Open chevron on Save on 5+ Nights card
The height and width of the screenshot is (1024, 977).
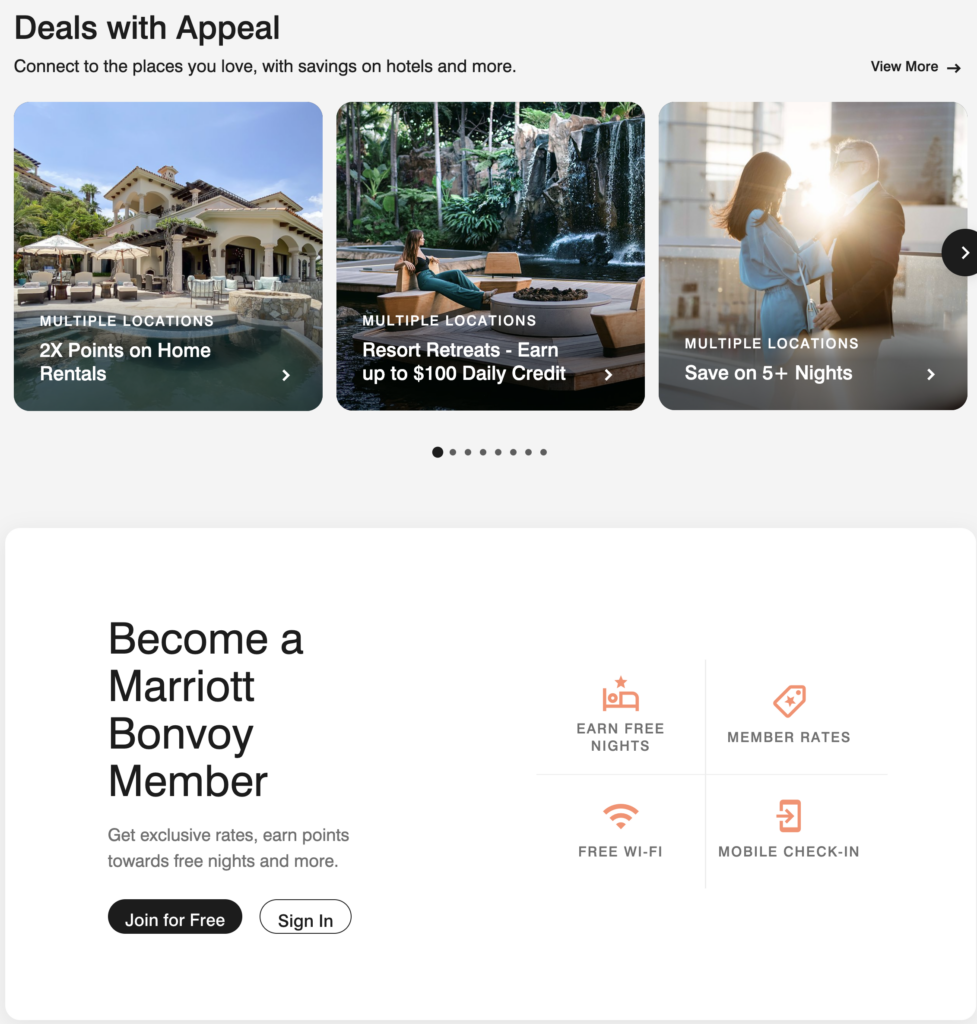[x=931, y=374]
